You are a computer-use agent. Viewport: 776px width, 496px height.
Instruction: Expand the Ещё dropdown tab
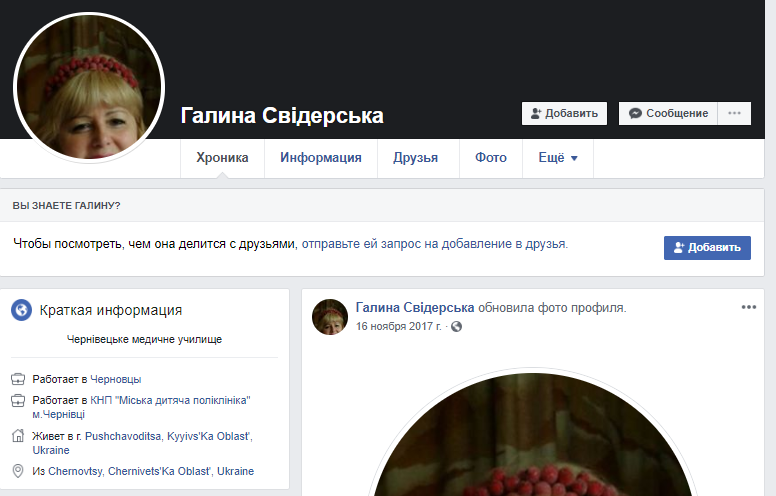(558, 158)
